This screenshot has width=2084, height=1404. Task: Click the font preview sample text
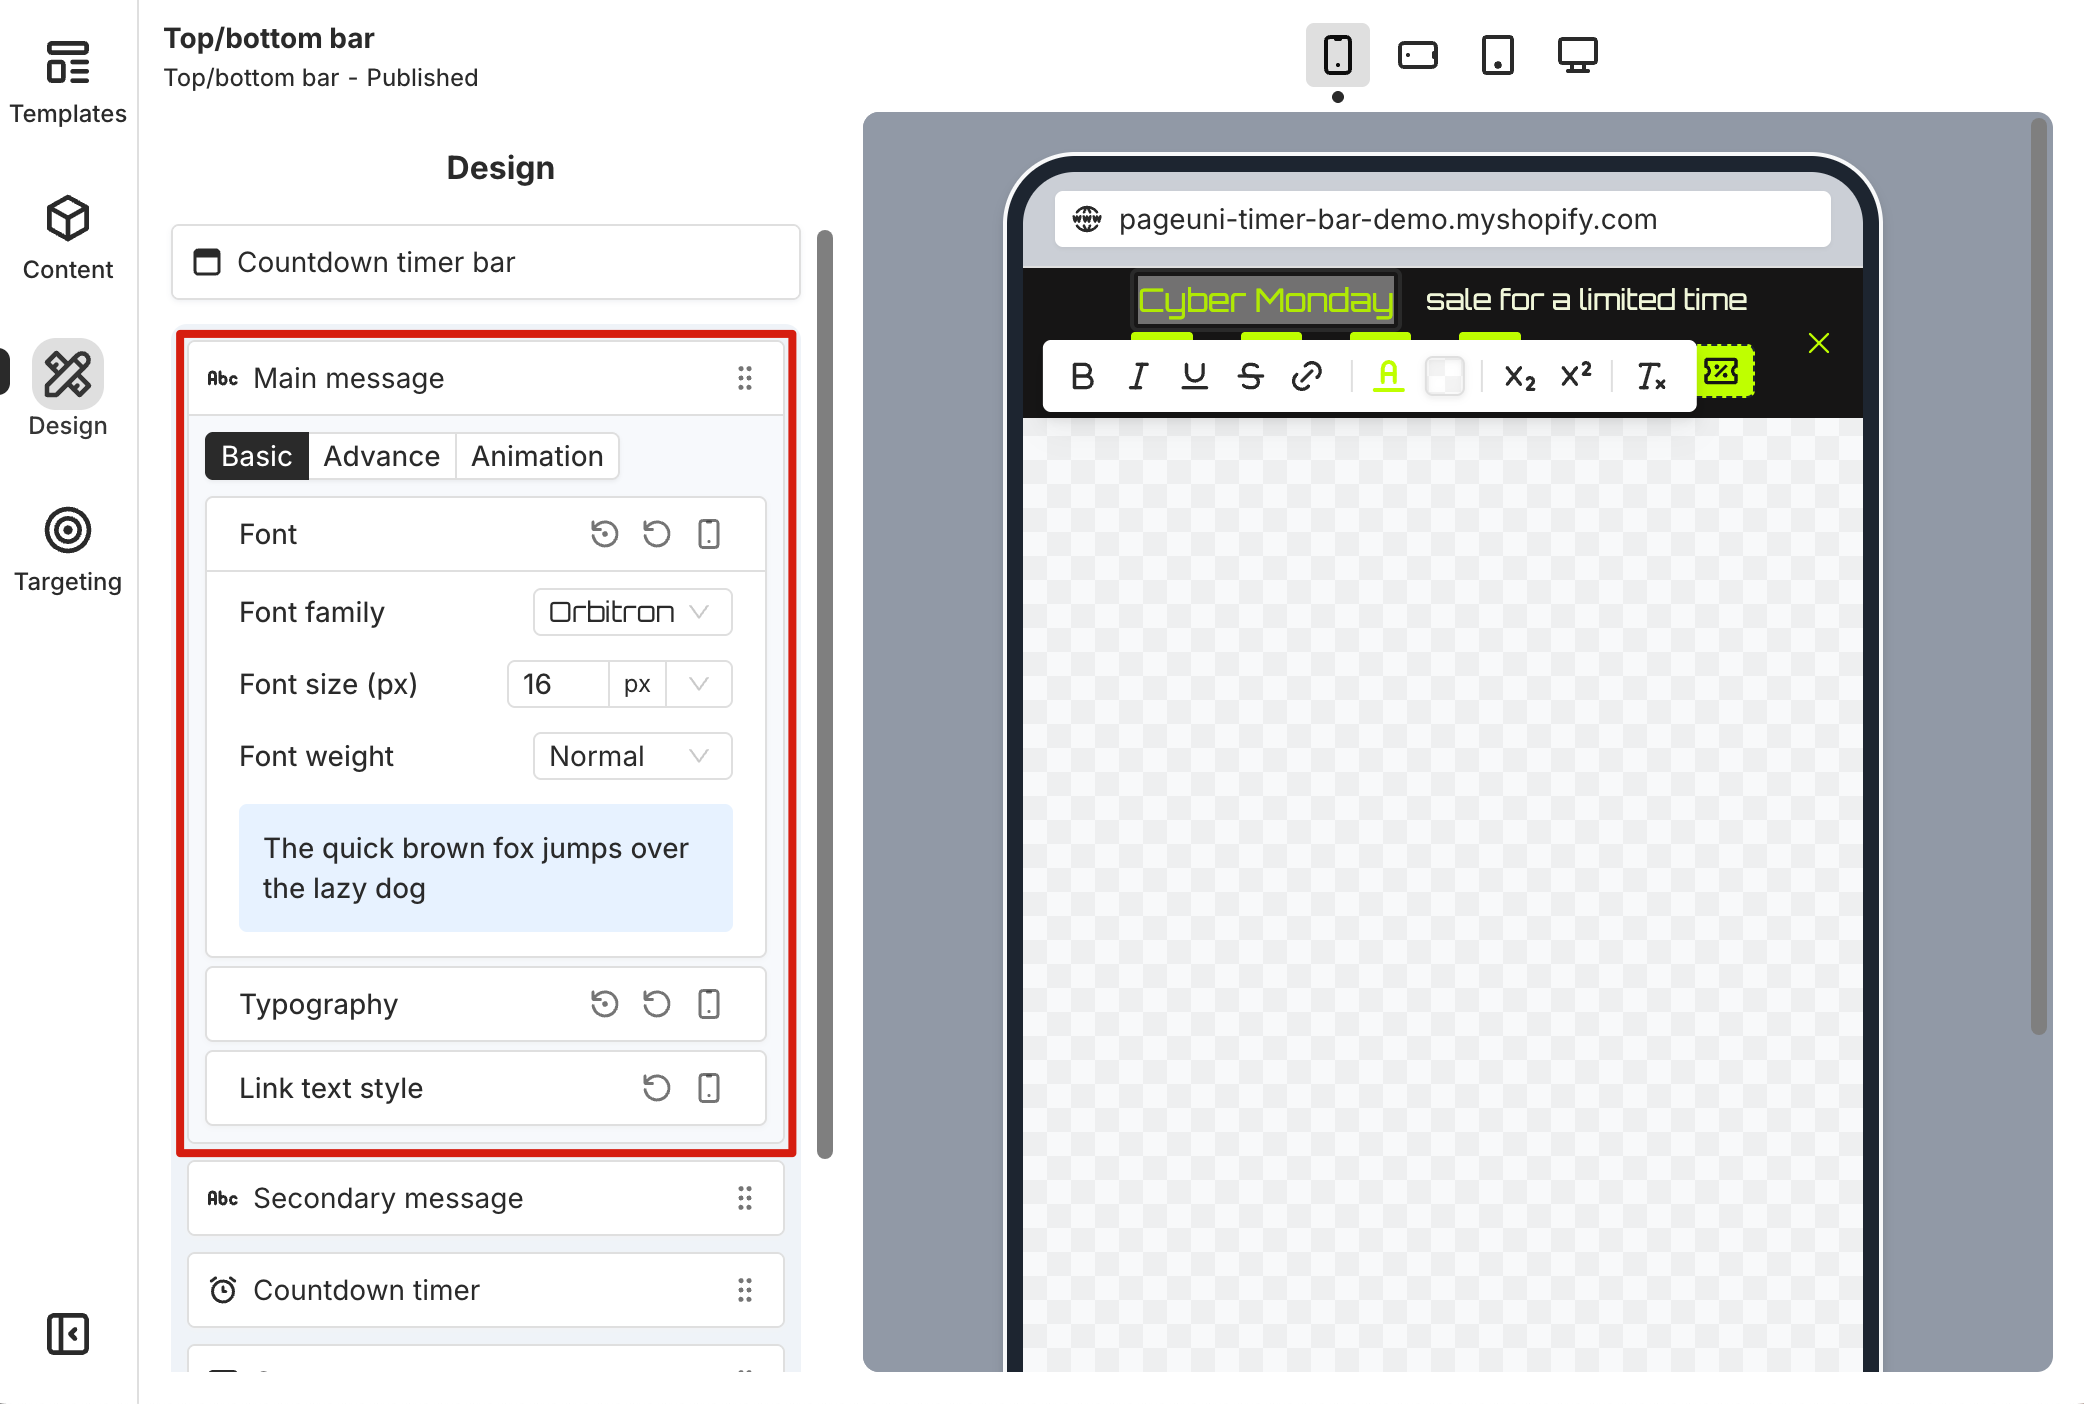[486, 868]
